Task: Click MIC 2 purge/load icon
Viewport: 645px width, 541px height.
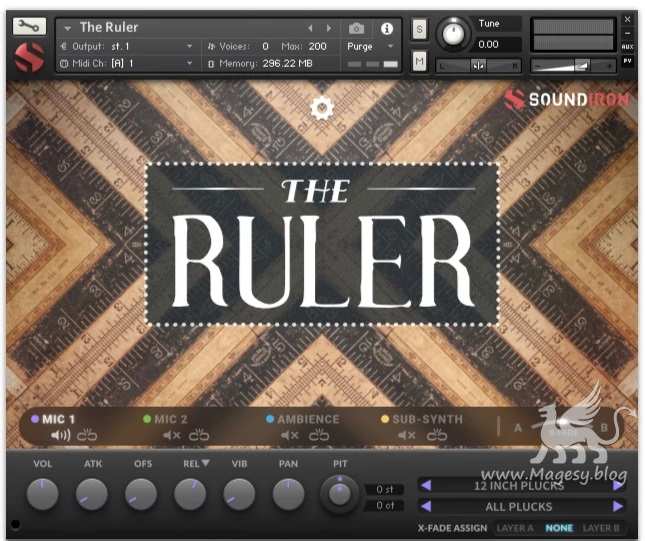Action: 199,435
